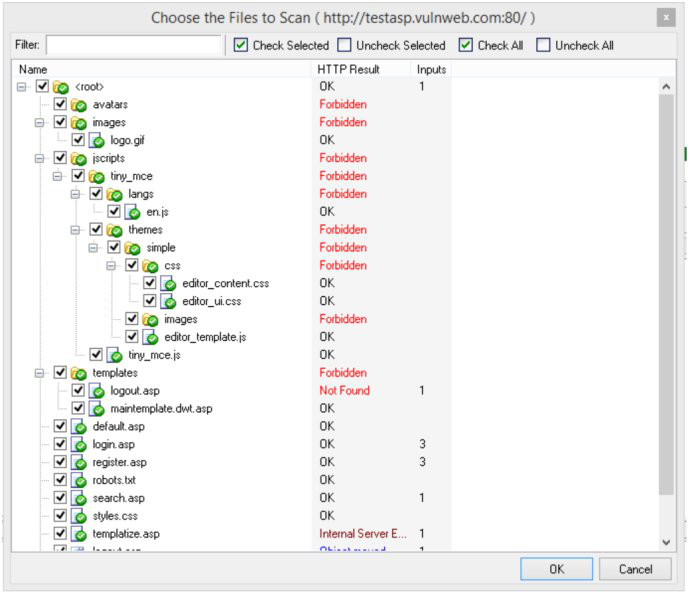Click the templatize.asp file icon
The image size is (690, 592).
[79, 535]
